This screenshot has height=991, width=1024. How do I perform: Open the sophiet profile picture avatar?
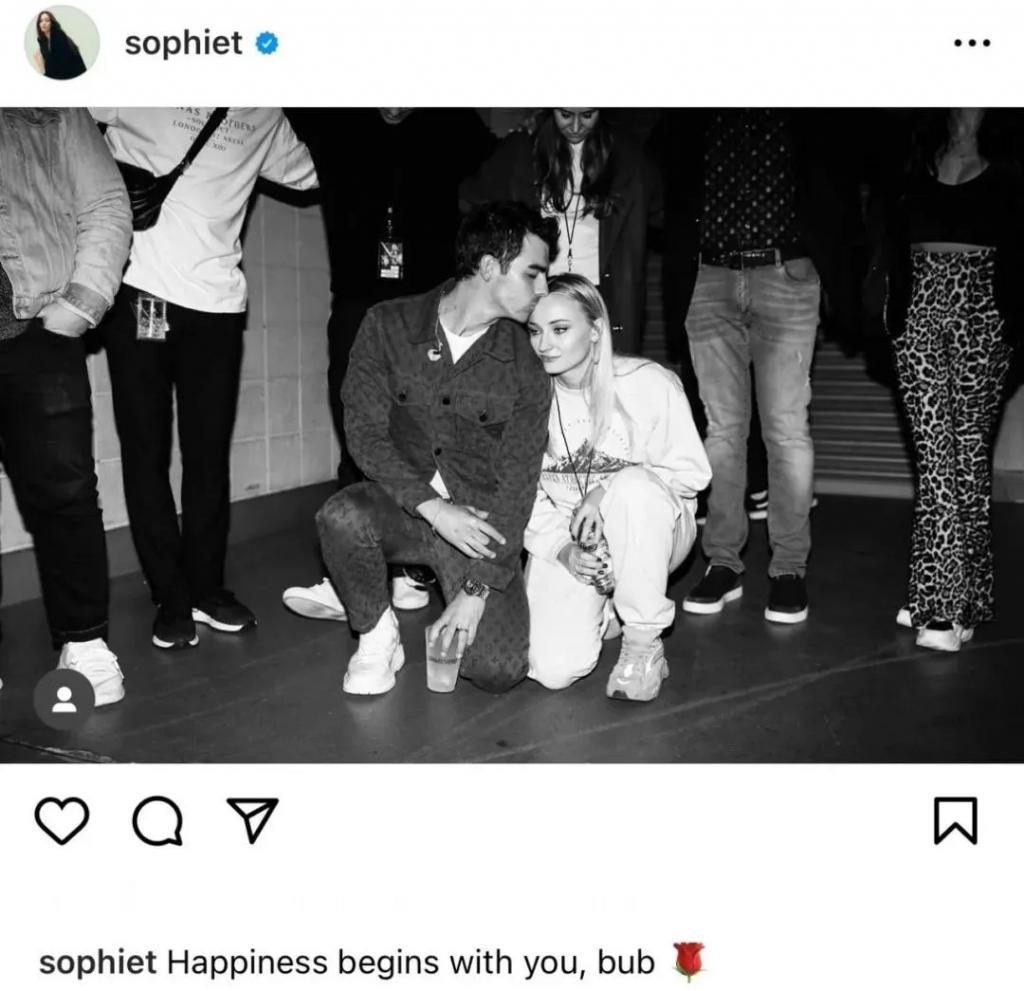click(62, 42)
